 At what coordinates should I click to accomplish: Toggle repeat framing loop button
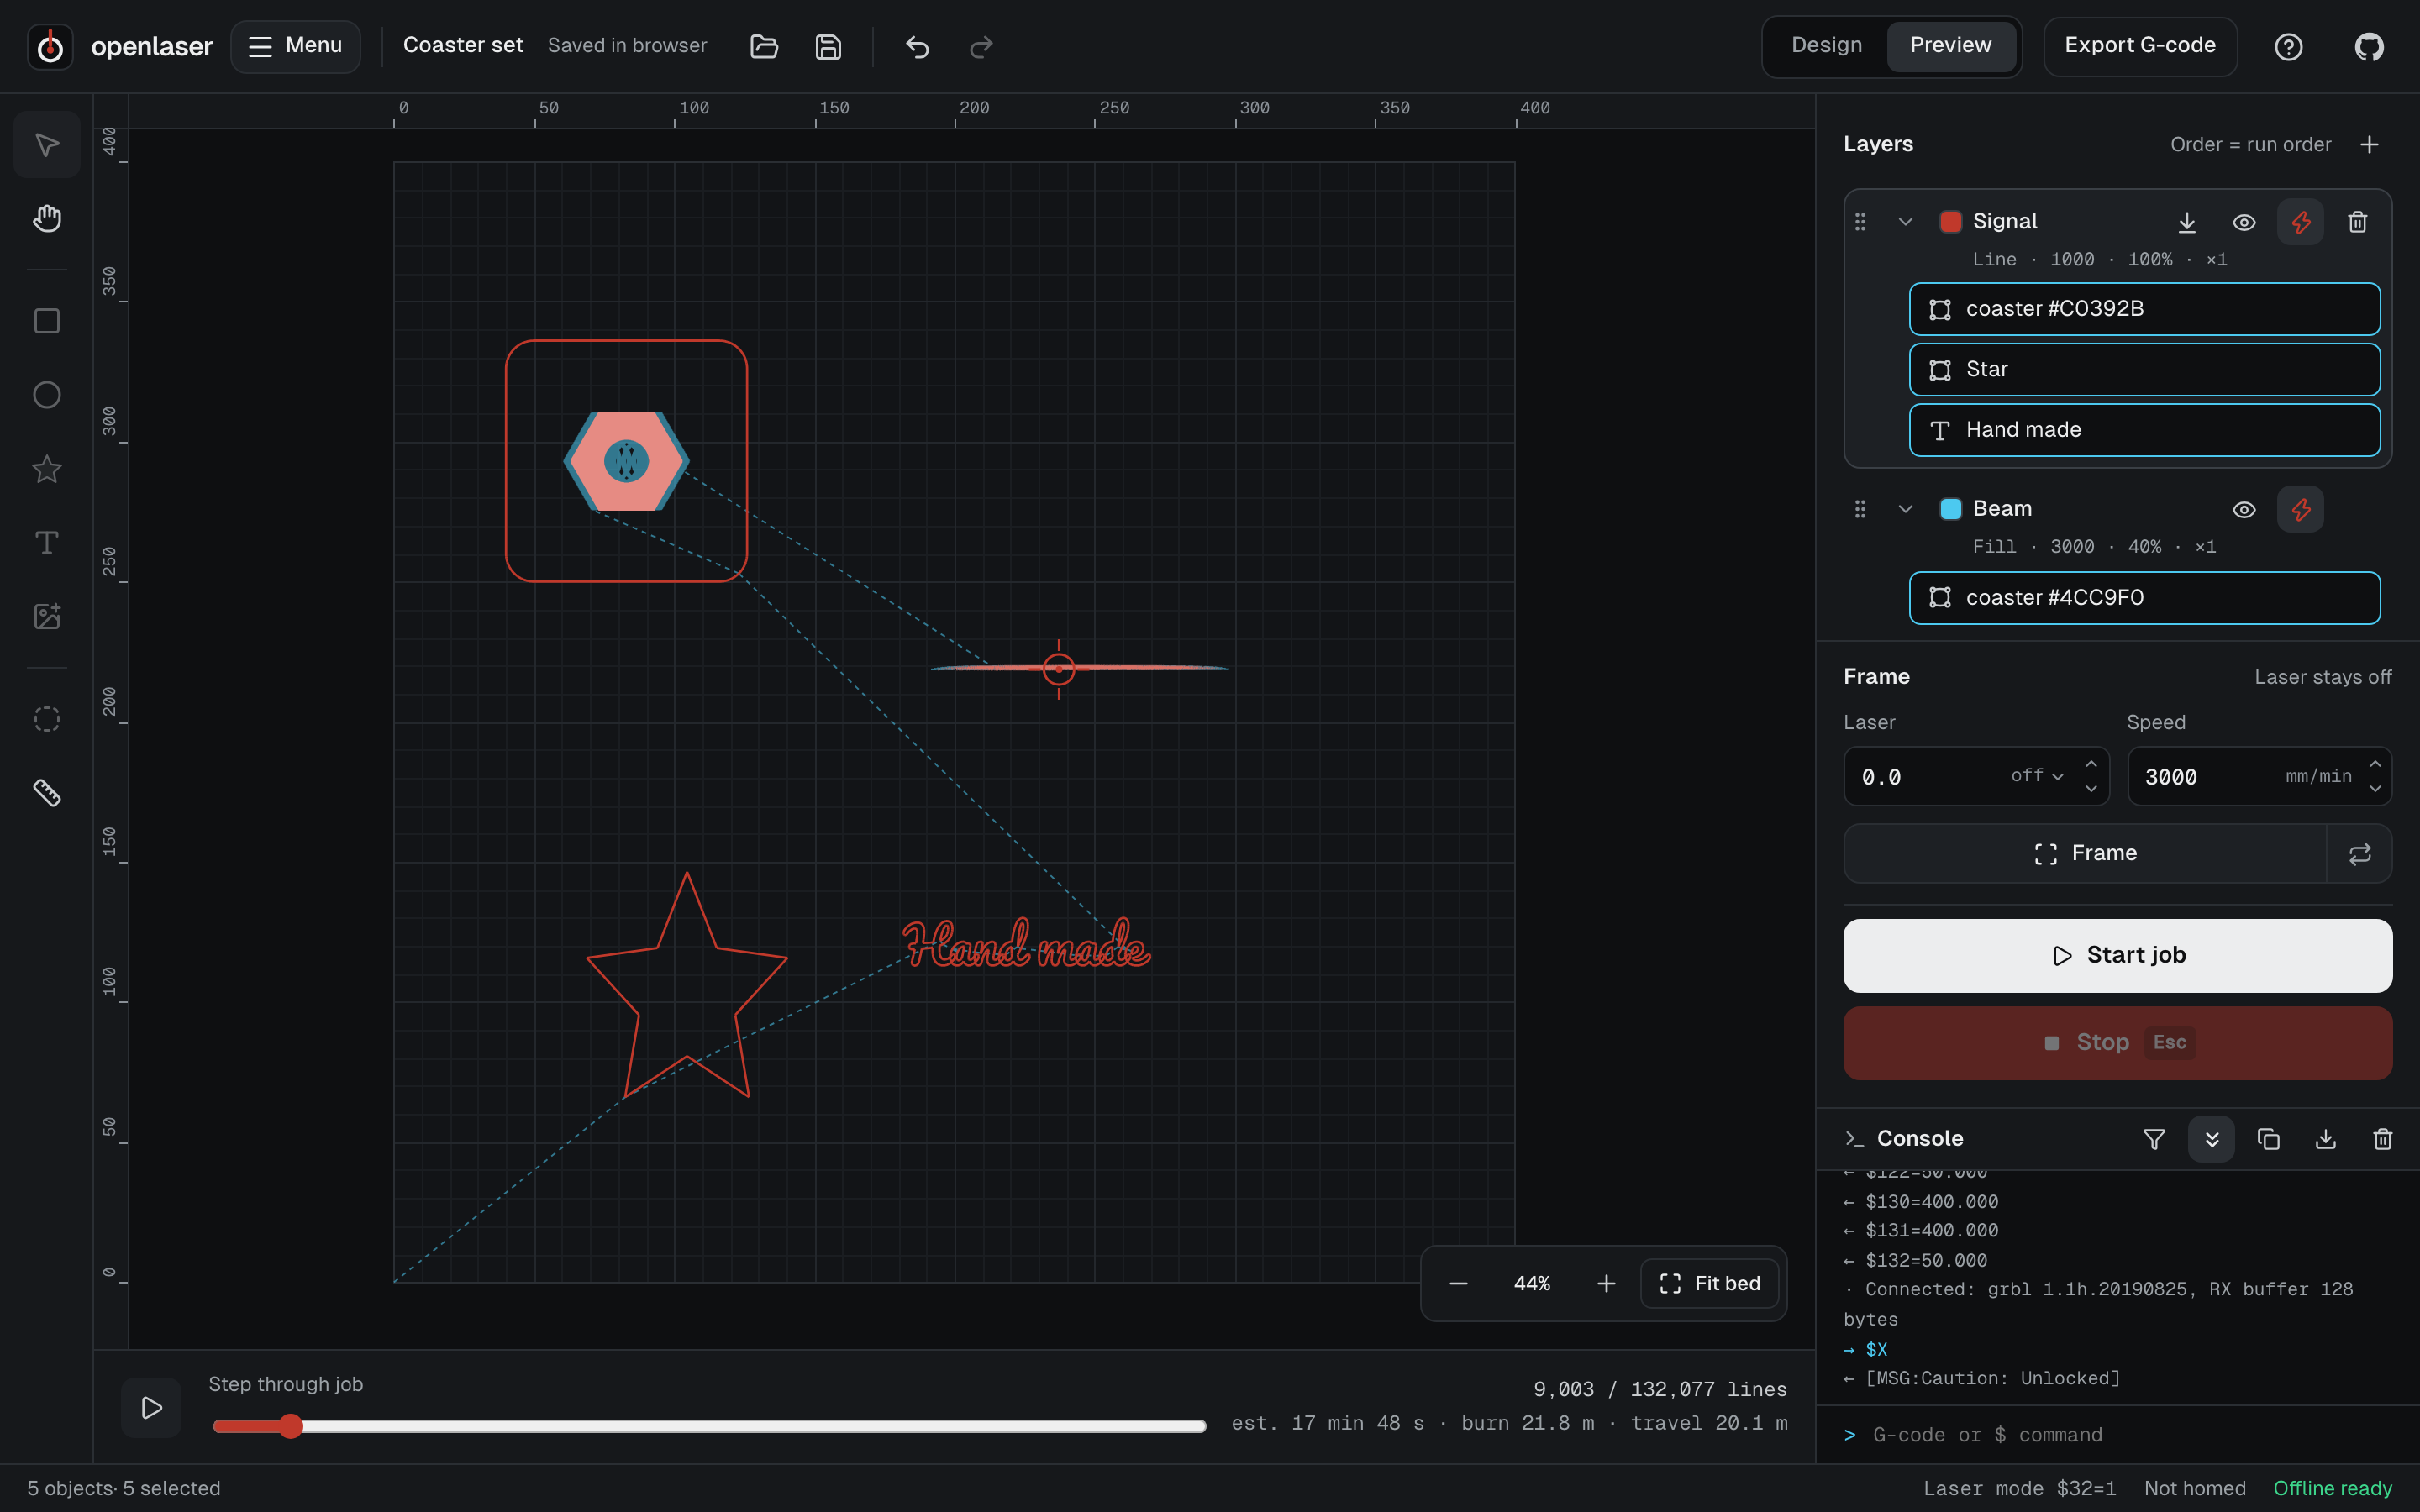click(2359, 854)
